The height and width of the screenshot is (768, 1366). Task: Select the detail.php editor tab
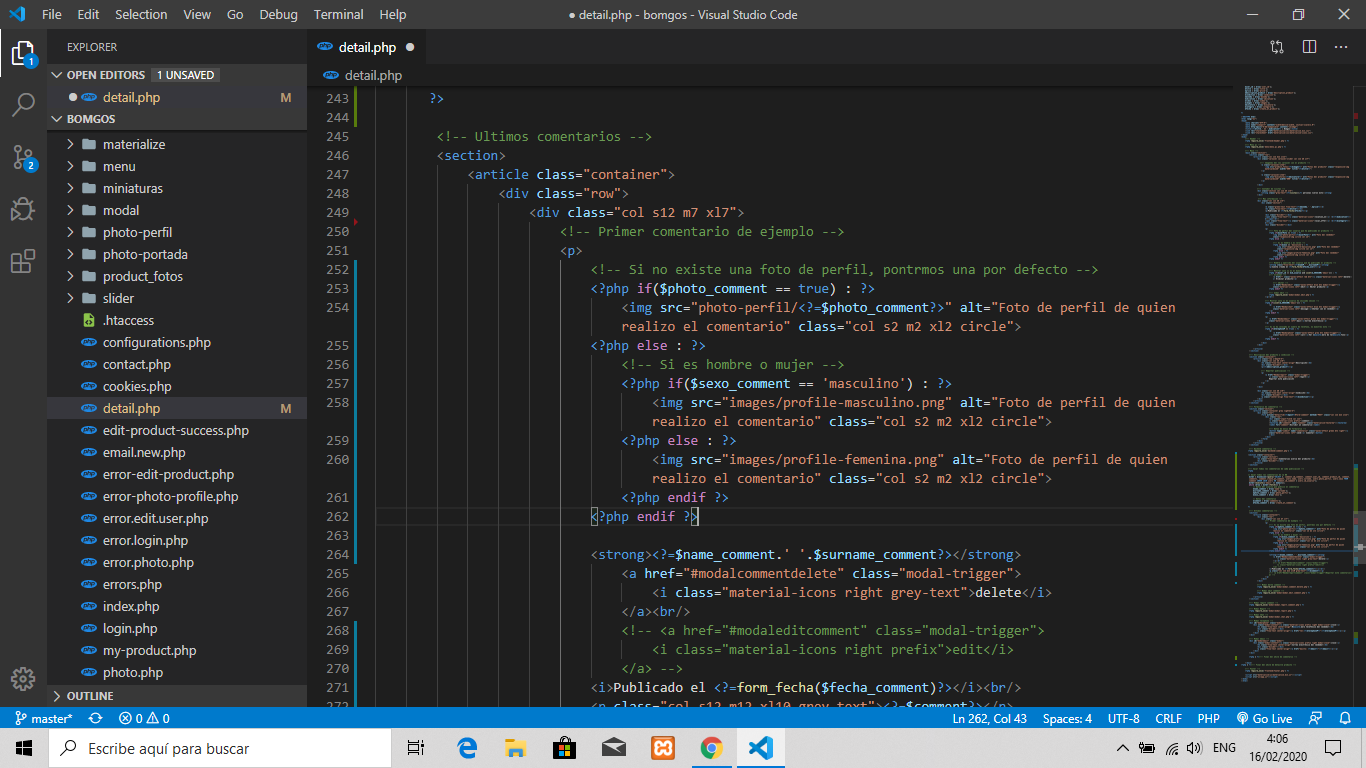click(367, 47)
